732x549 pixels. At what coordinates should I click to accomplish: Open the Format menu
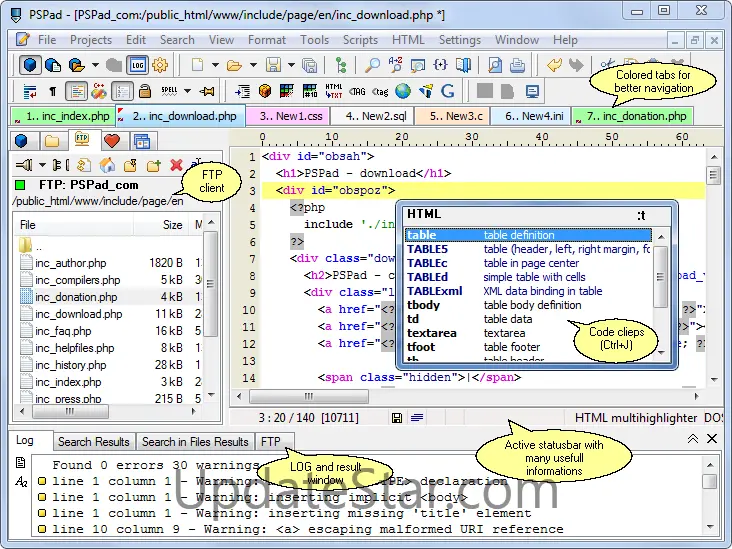click(267, 40)
